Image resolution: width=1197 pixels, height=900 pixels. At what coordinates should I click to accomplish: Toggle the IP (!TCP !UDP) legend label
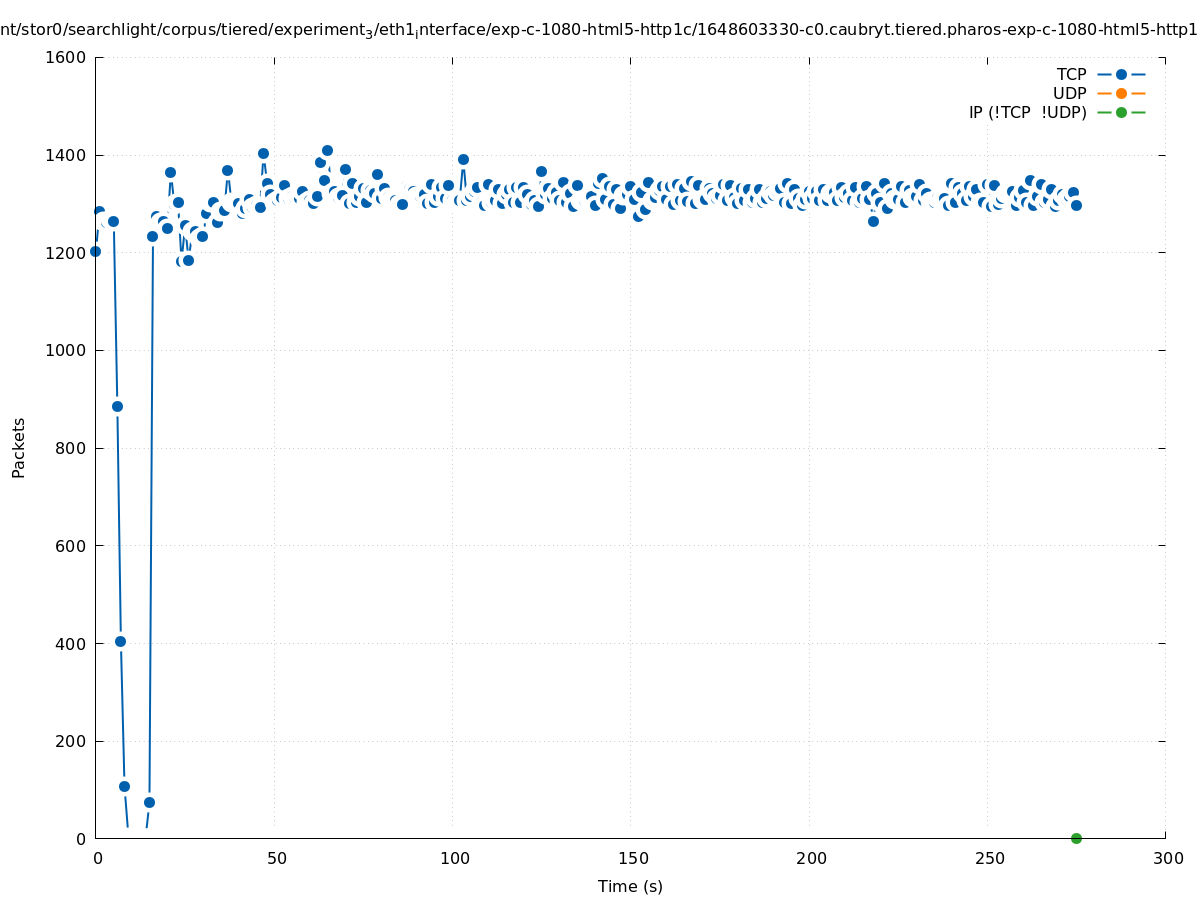1027,112
